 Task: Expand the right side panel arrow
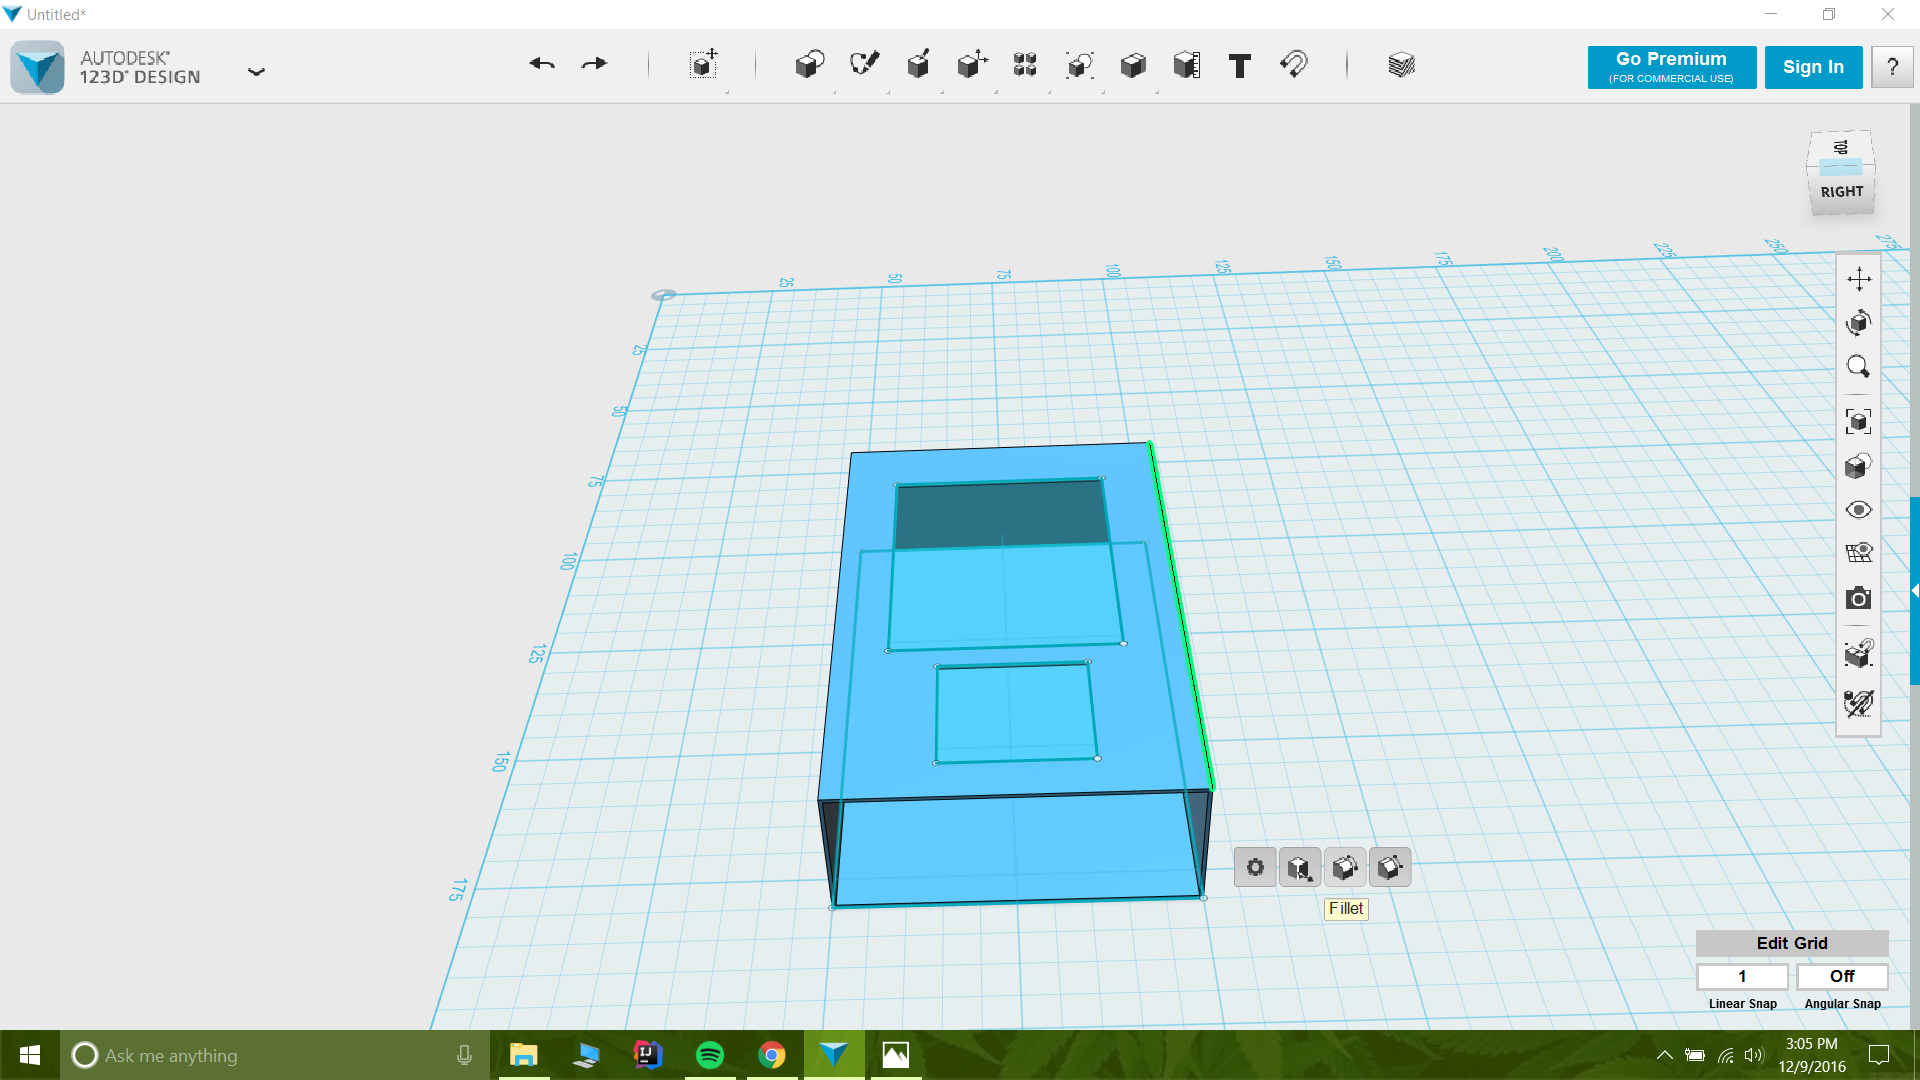coord(1914,591)
